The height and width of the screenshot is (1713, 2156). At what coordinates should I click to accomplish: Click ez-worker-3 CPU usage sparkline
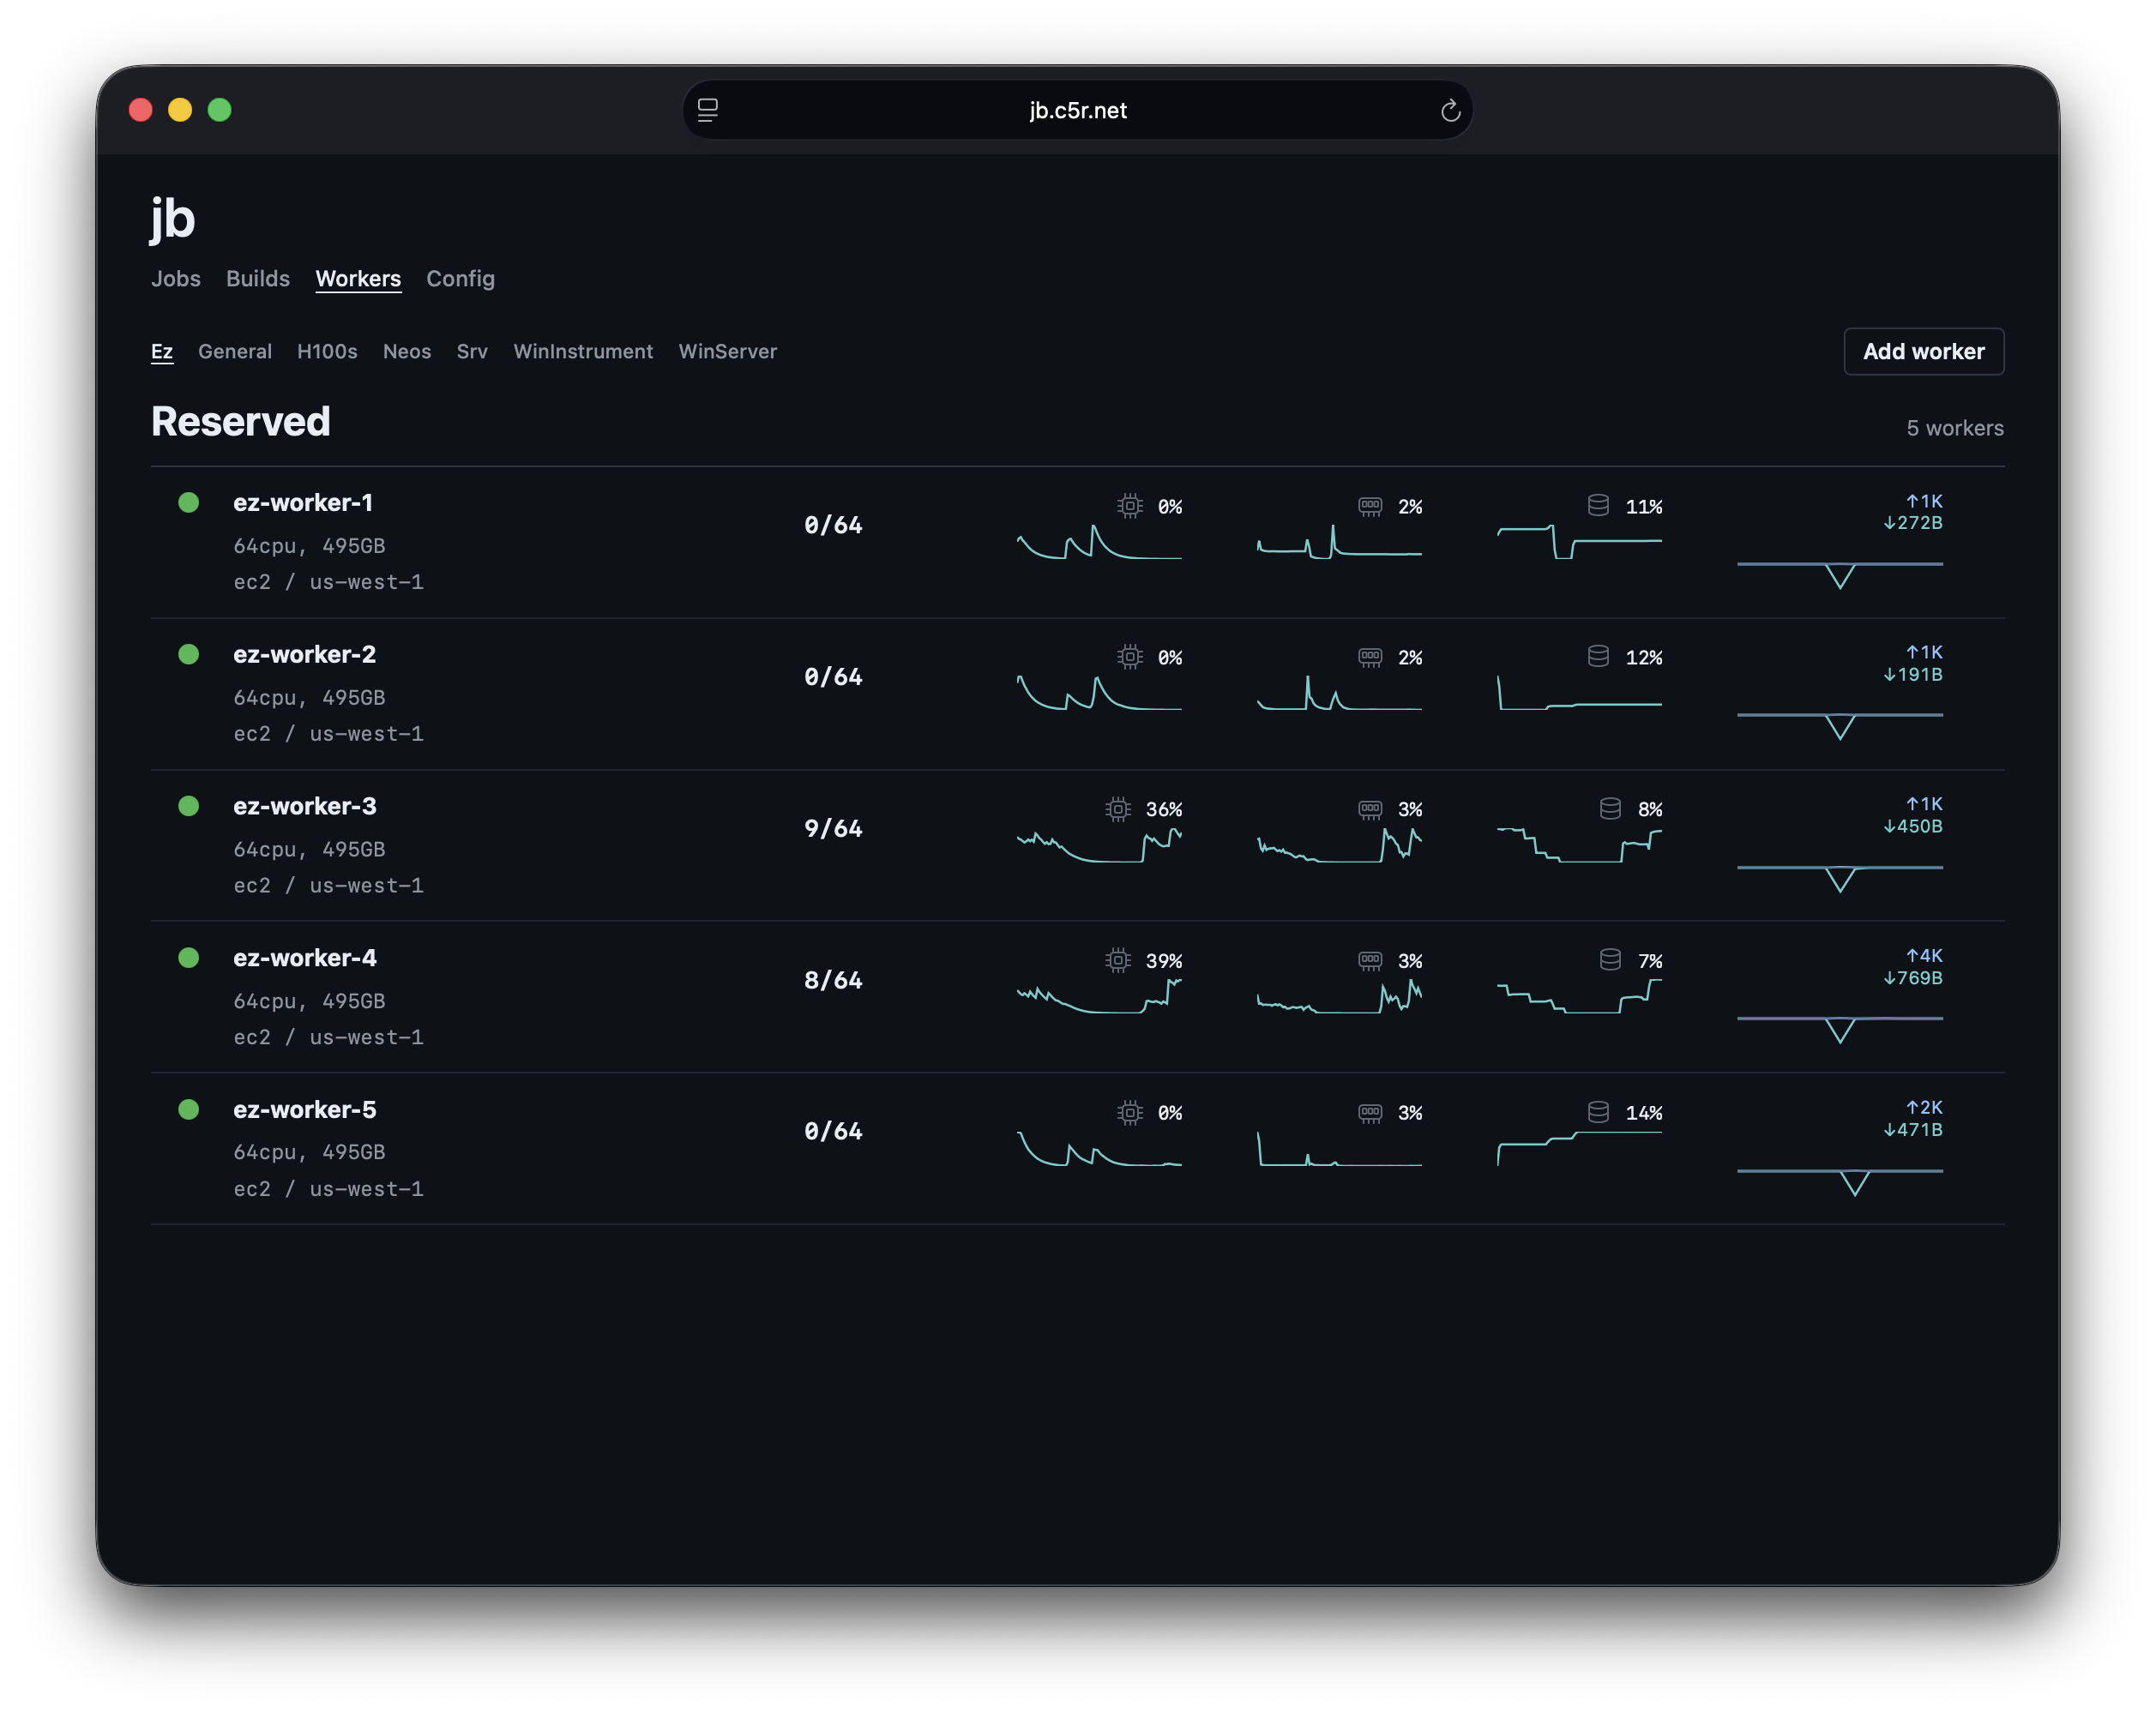(x=1099, y=845)
